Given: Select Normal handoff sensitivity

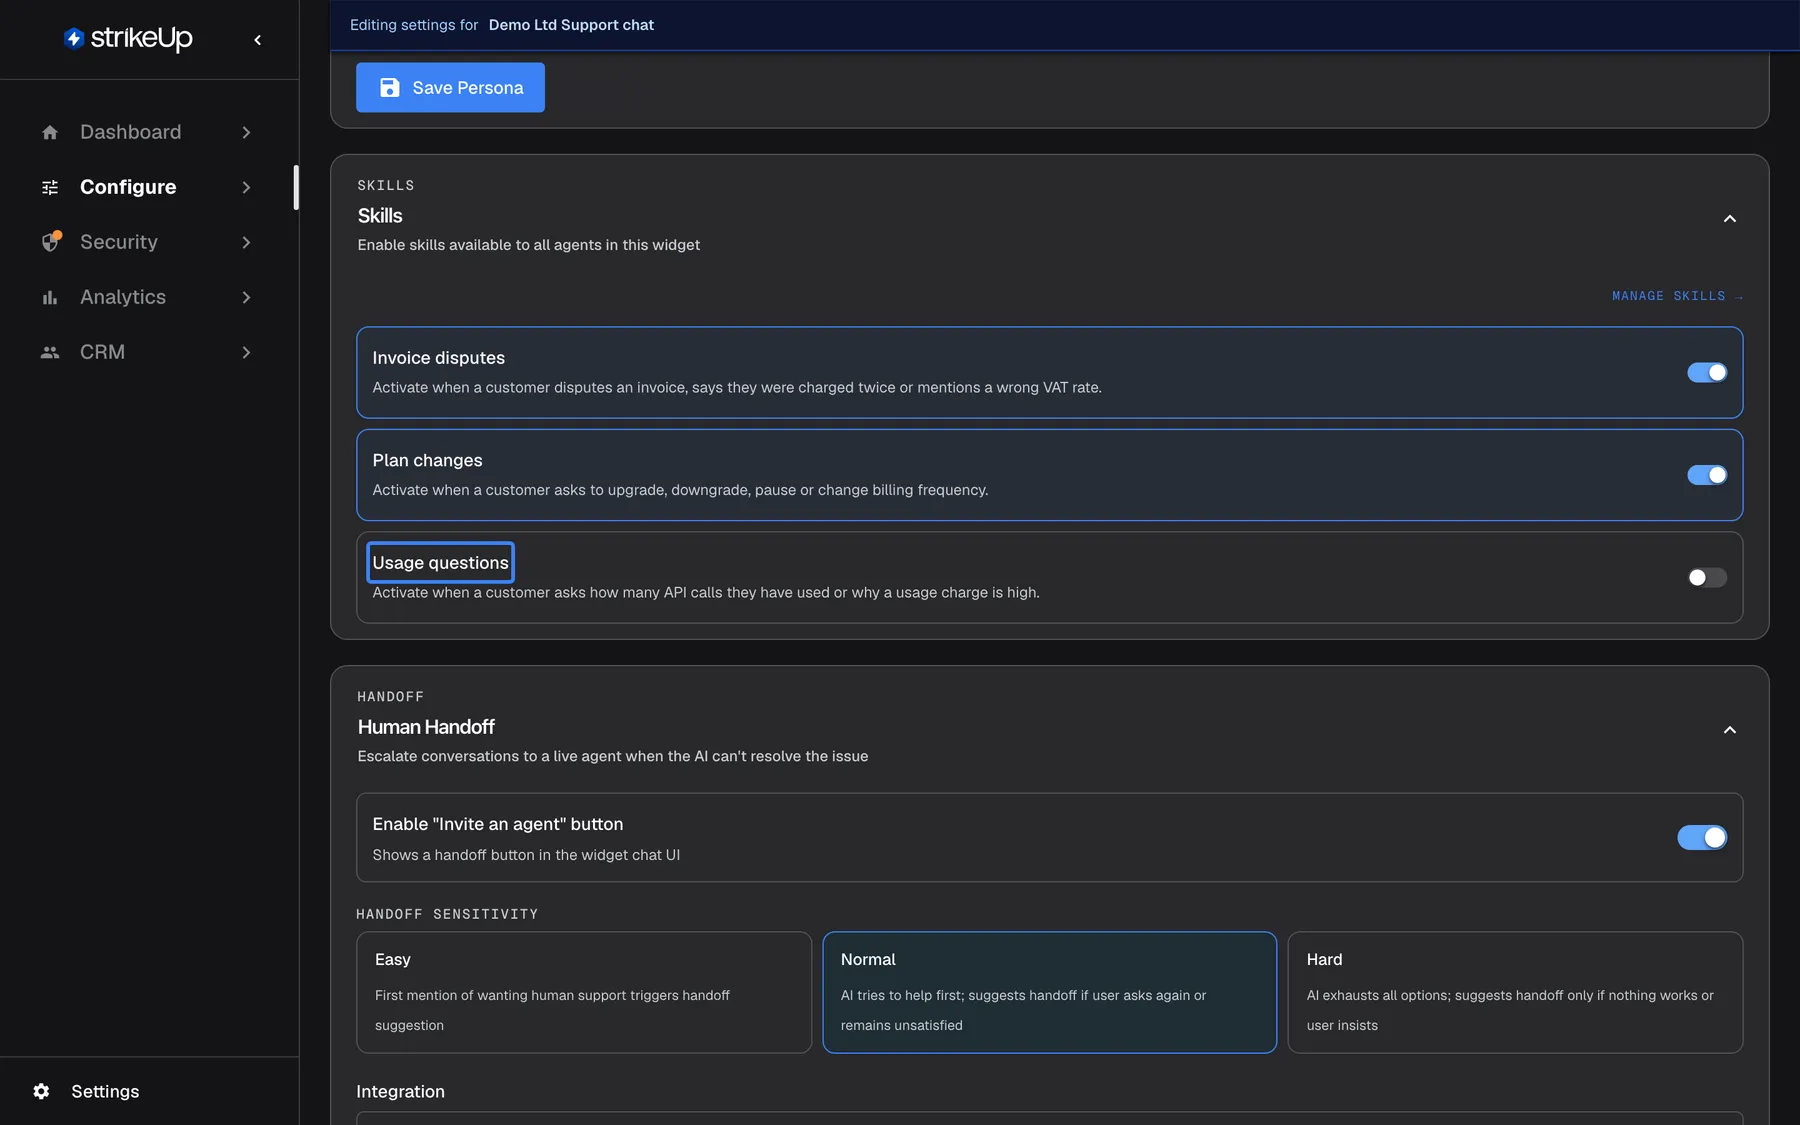Looking at the screenshot, I should (1049, 992).
